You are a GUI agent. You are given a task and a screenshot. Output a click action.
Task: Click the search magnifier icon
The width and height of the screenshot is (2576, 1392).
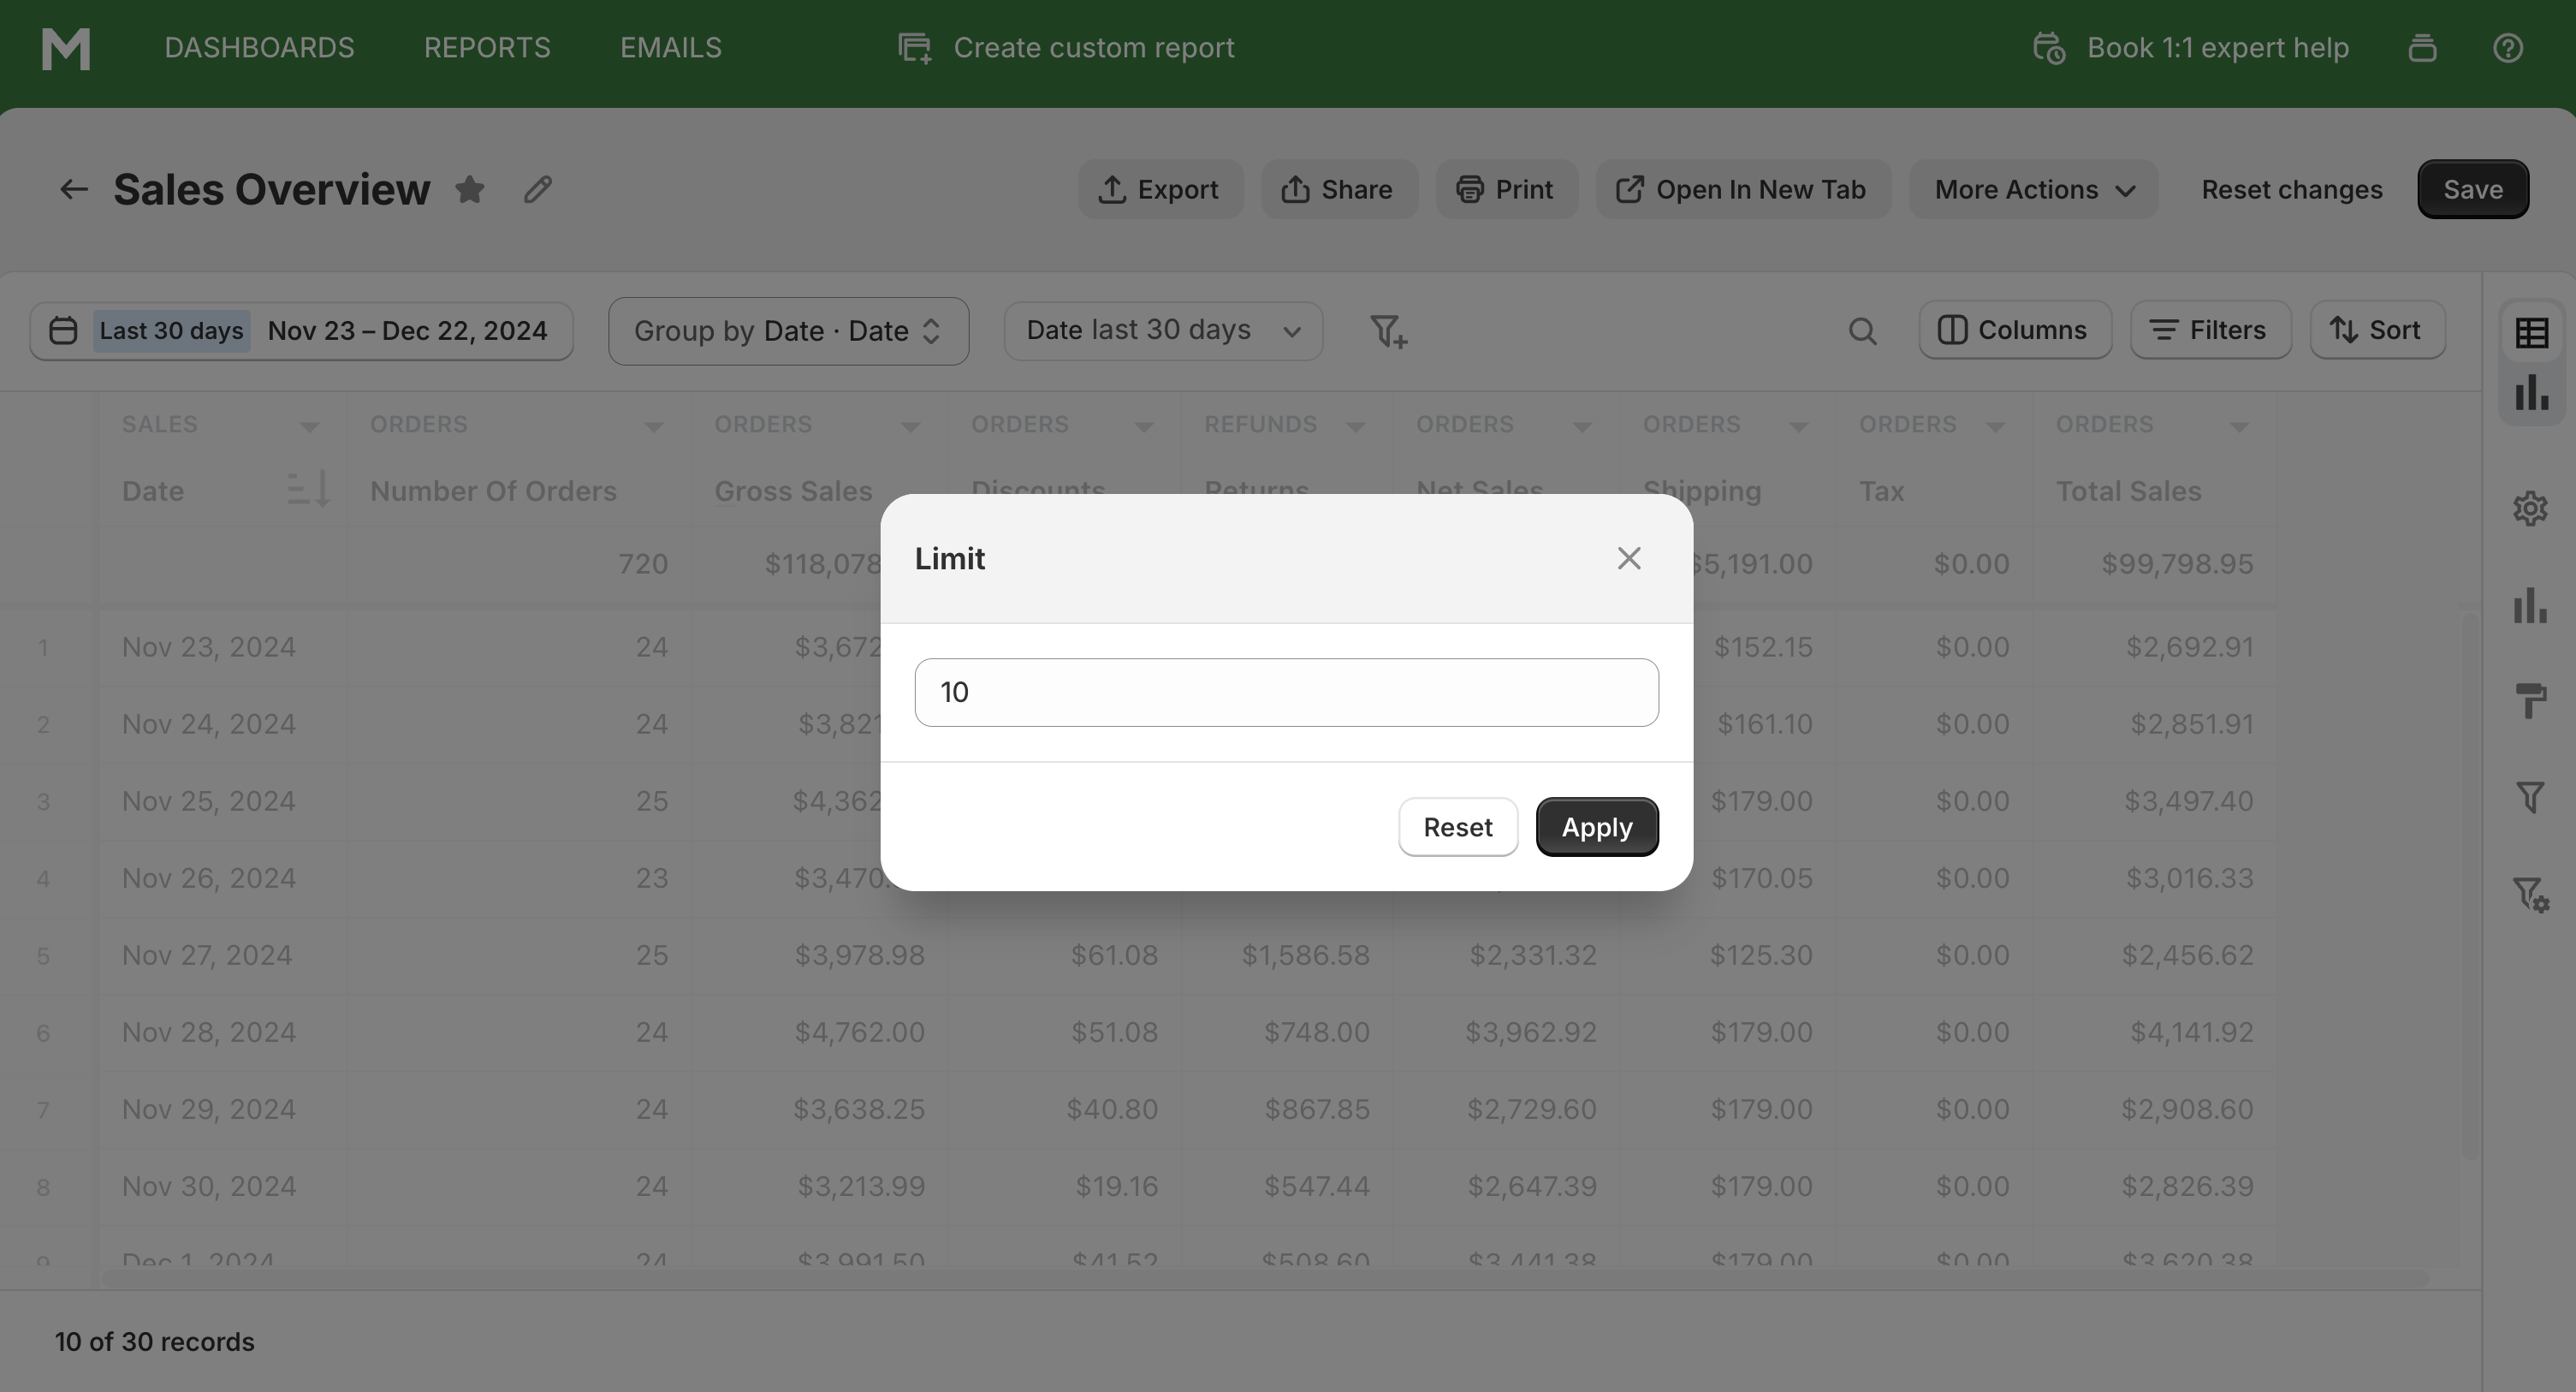1862,331
